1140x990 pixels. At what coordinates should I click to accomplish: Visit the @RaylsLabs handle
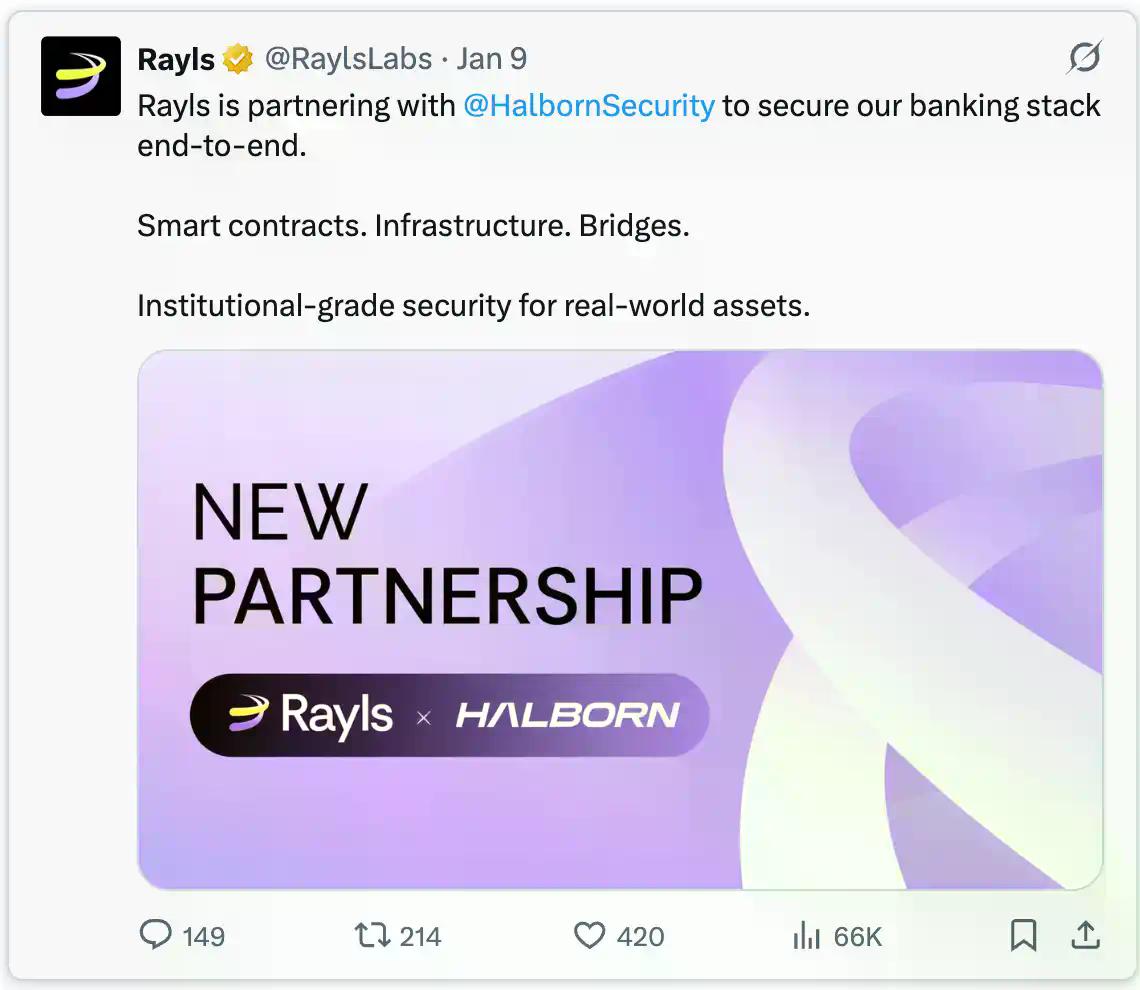tap(348, 59)
